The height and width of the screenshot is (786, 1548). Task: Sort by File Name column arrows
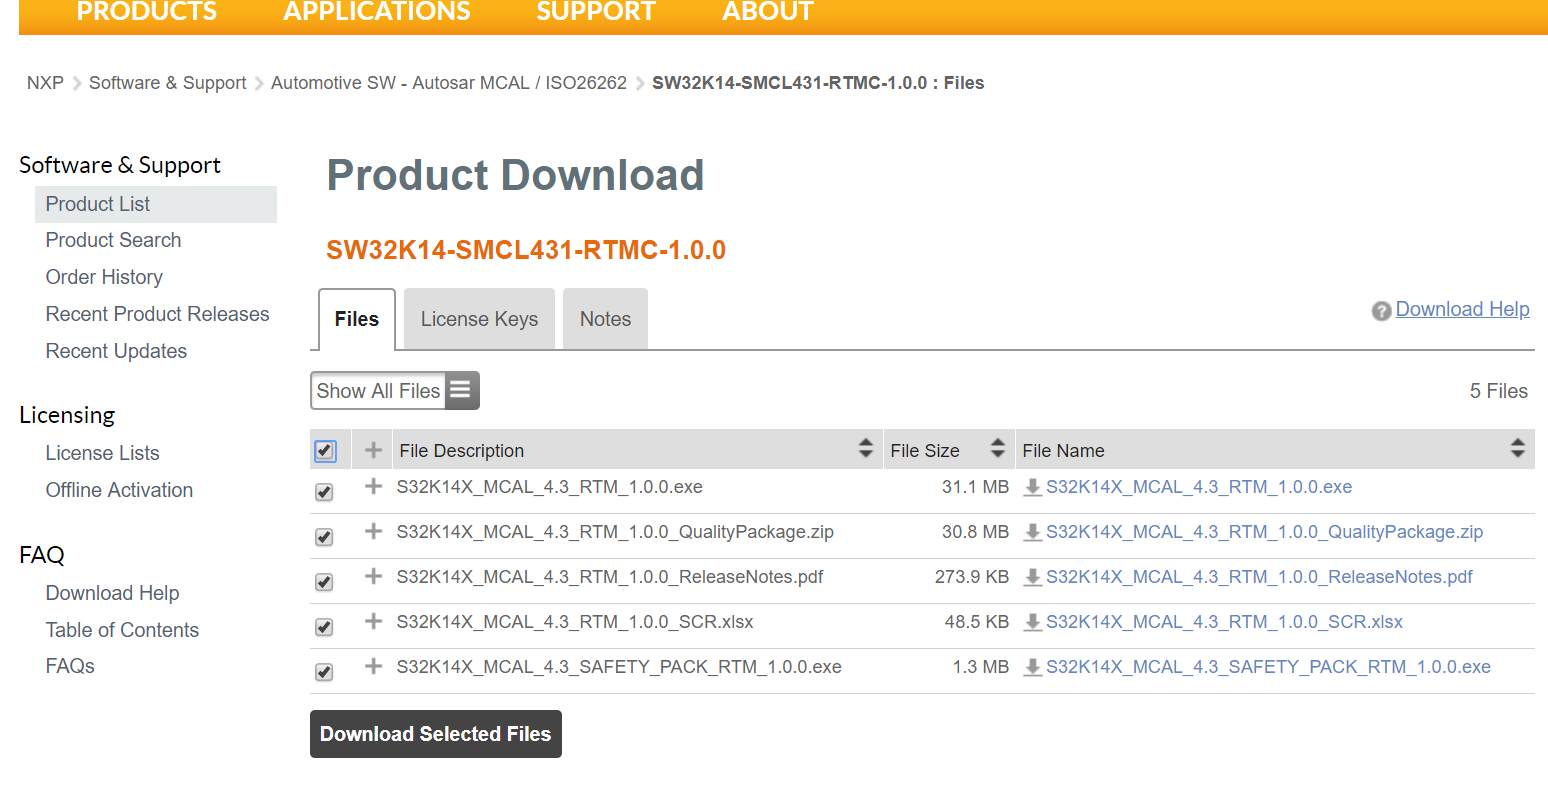point(1517,449)
